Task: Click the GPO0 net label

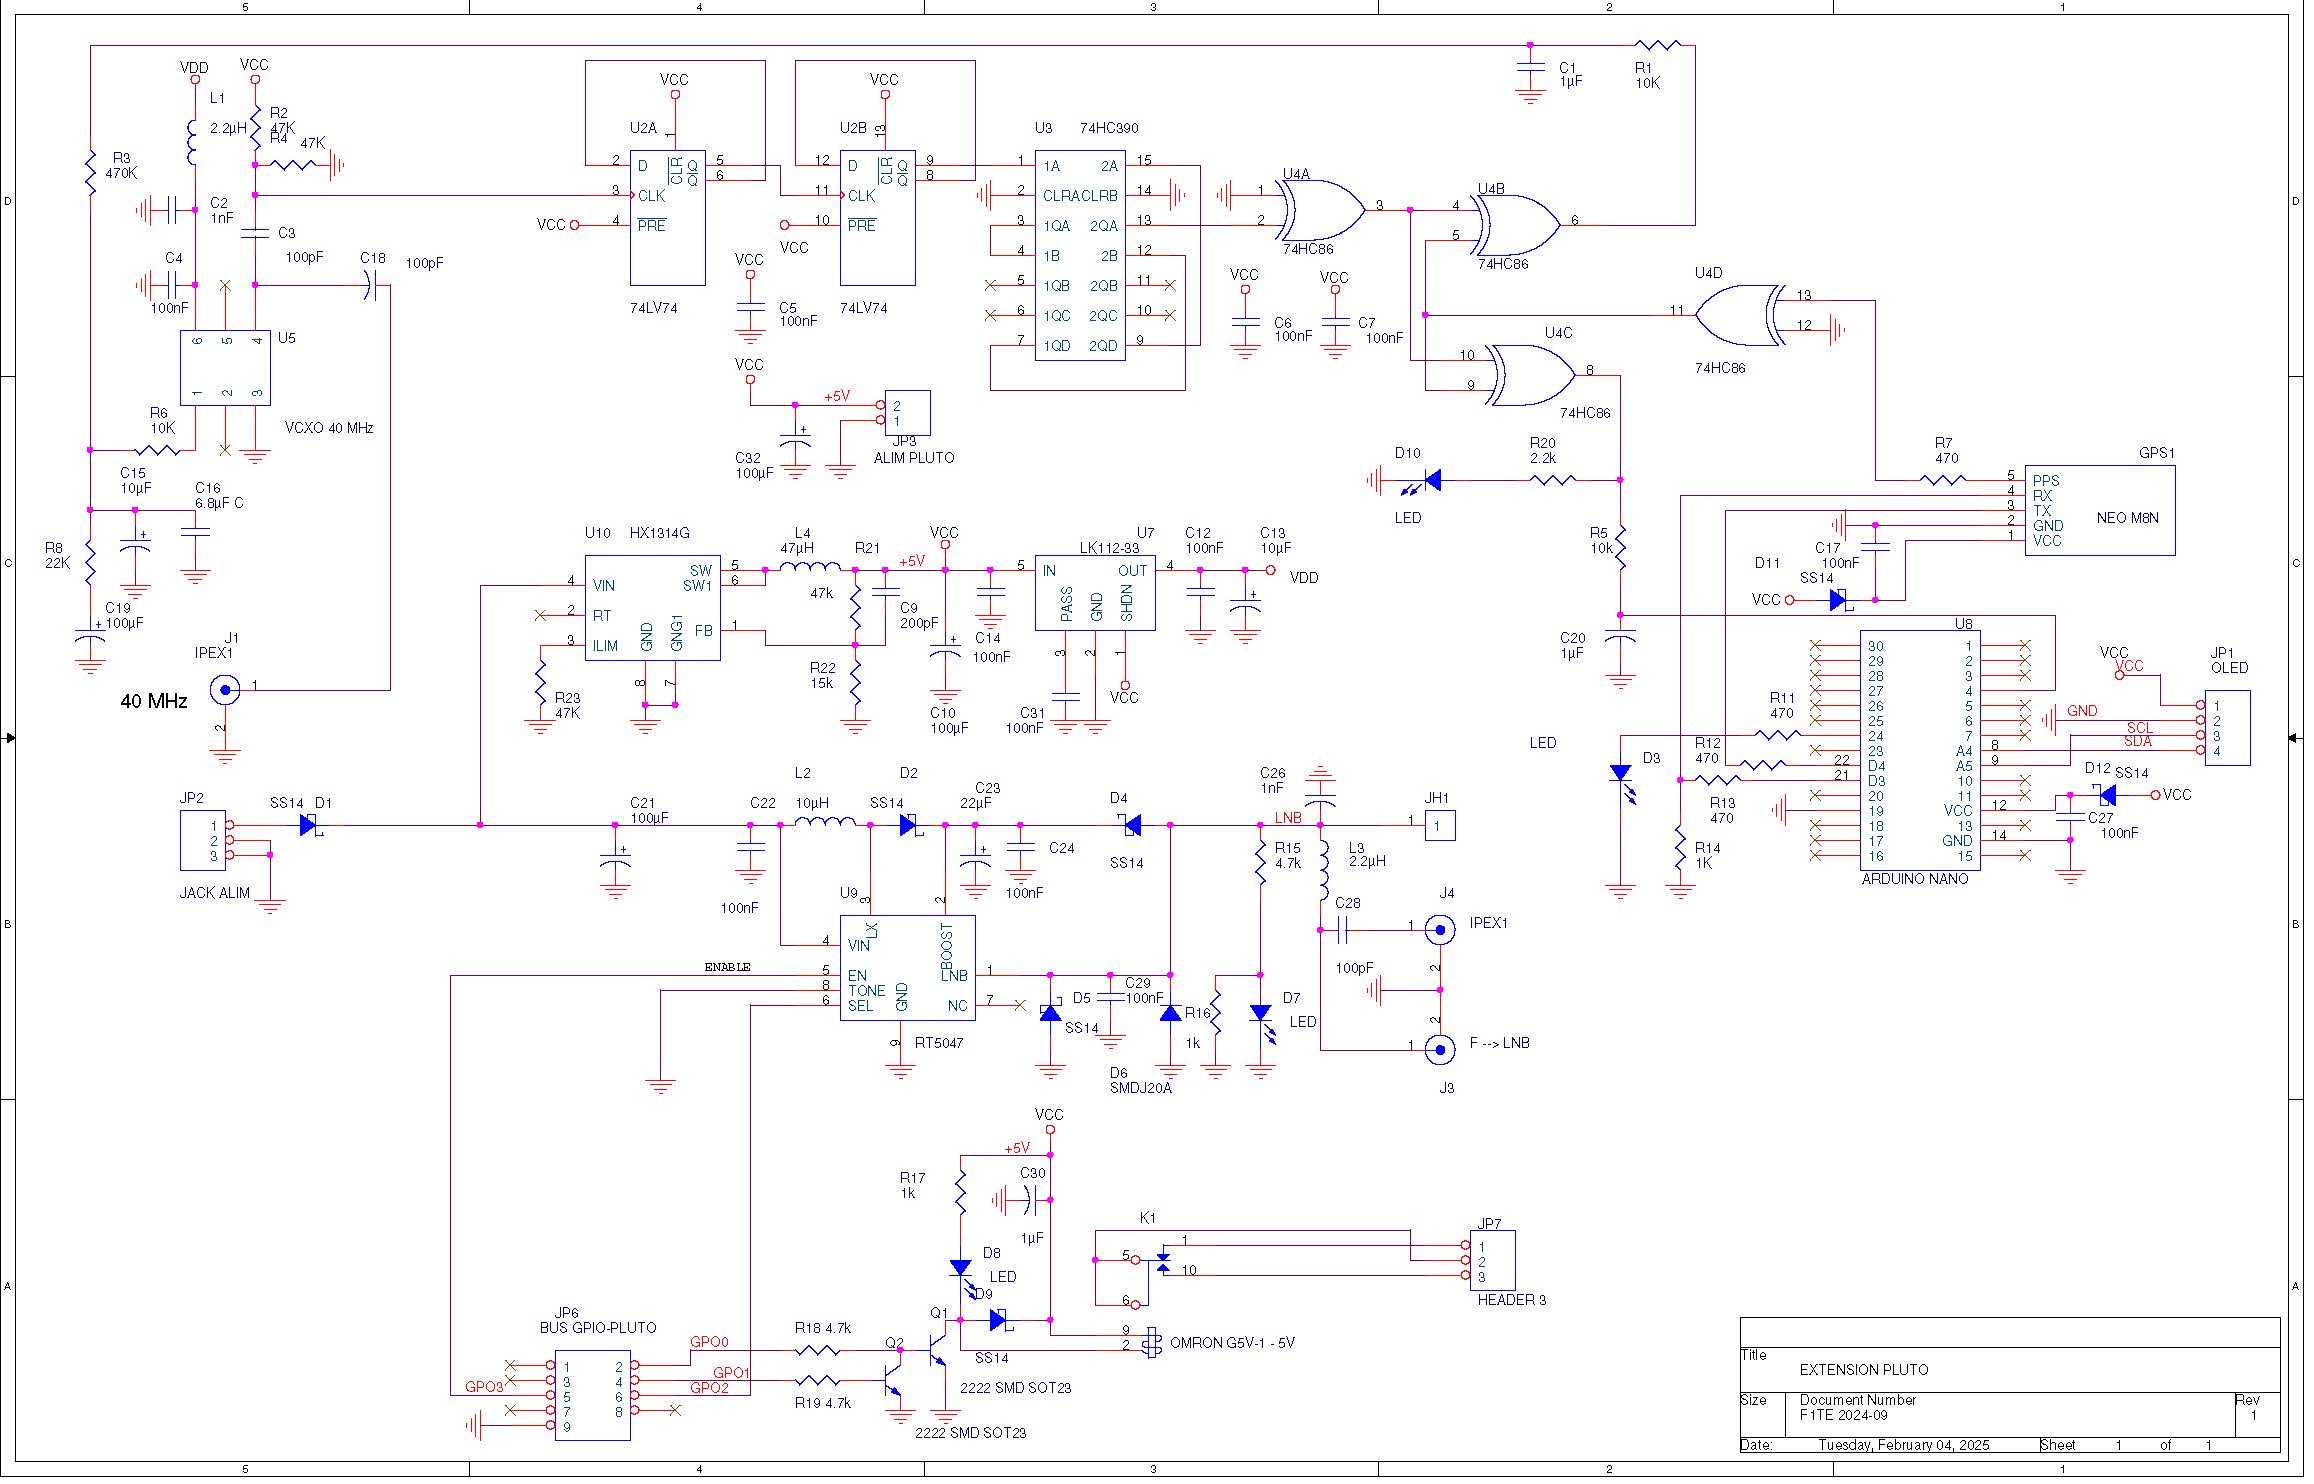Action: 709,1342
